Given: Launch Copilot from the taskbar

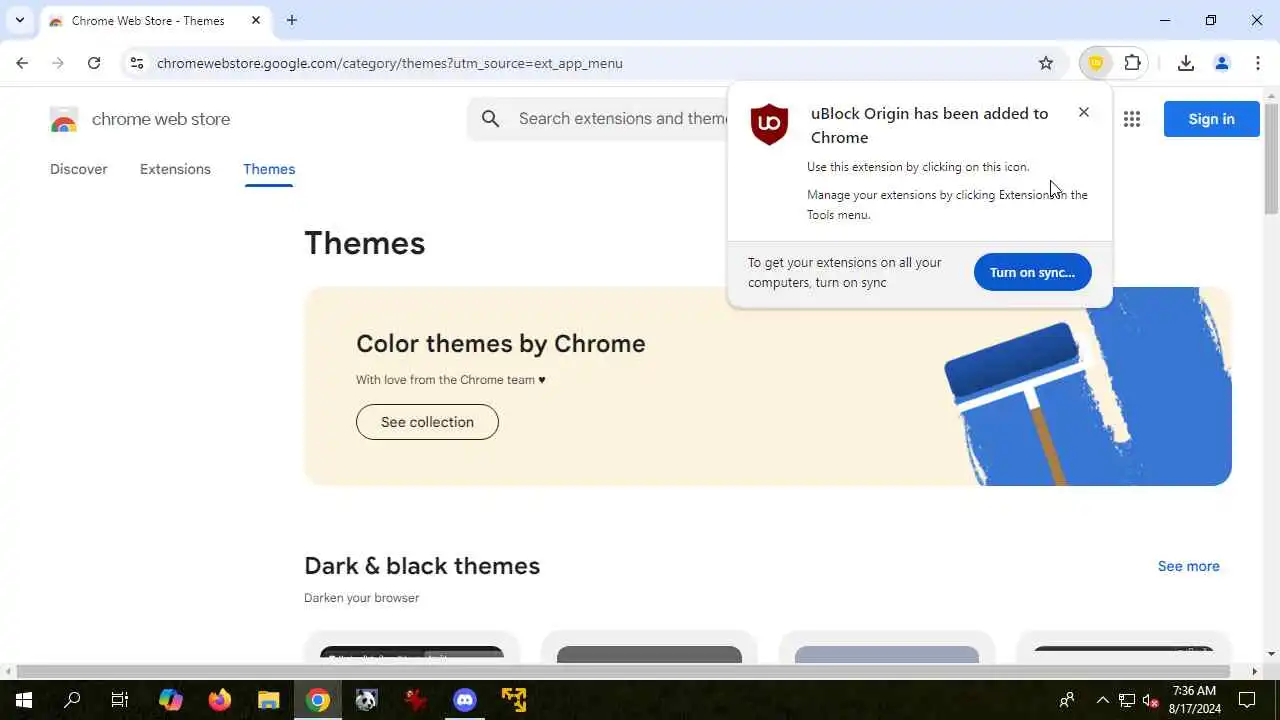Looking at the screenshot, I should 170,700.
